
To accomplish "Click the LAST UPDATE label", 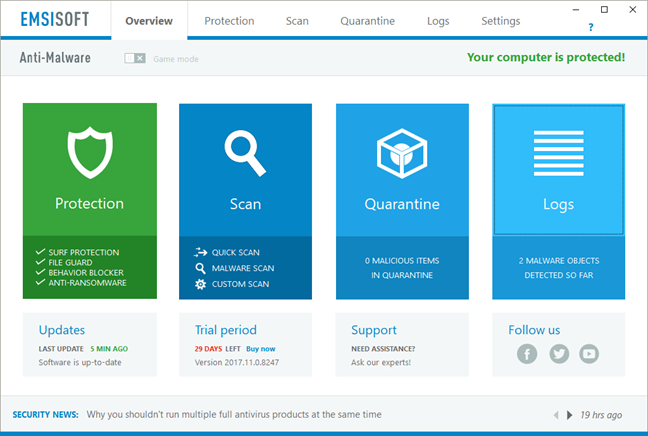I will coord(61,349).
